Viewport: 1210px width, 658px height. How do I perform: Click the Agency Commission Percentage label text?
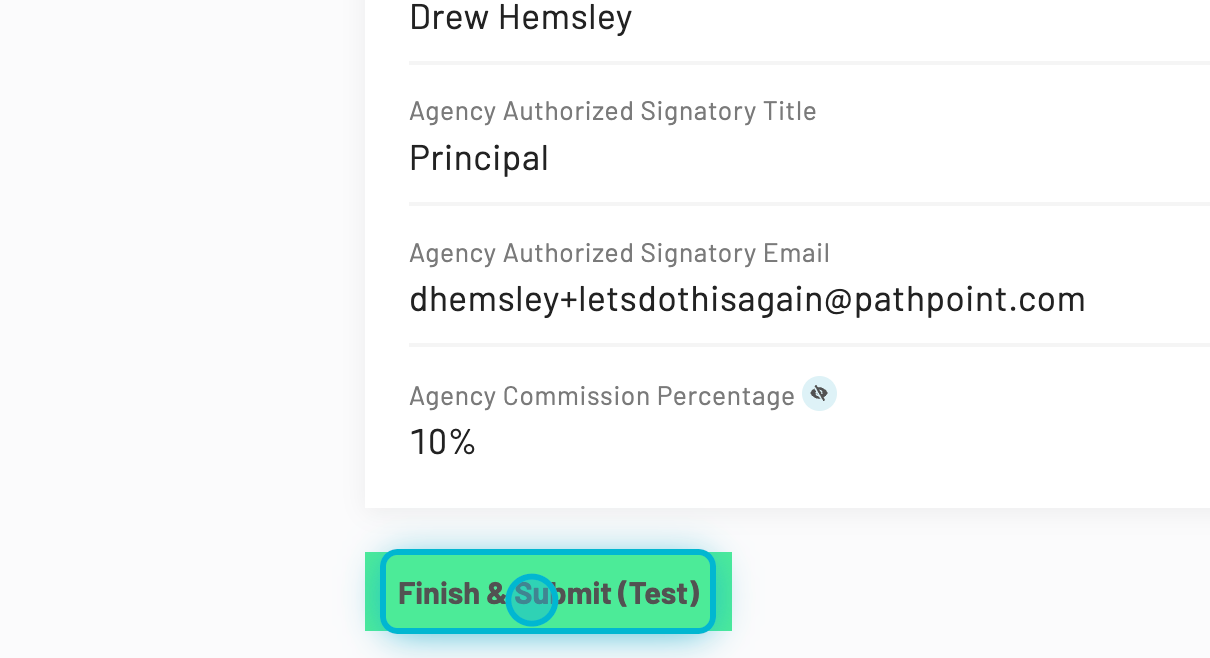[601, 396]
